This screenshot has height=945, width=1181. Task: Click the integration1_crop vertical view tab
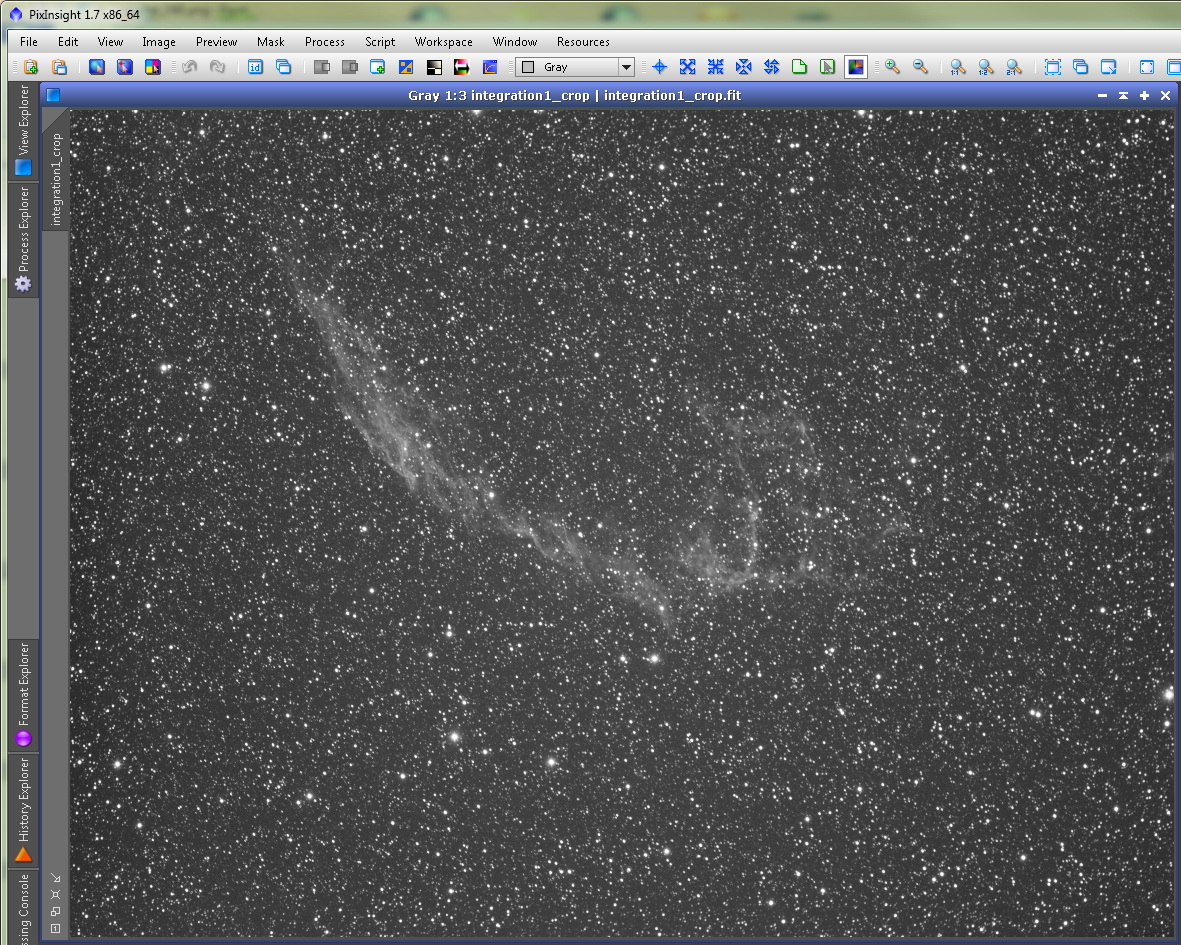pyautogui.click(x=56, y=179)
